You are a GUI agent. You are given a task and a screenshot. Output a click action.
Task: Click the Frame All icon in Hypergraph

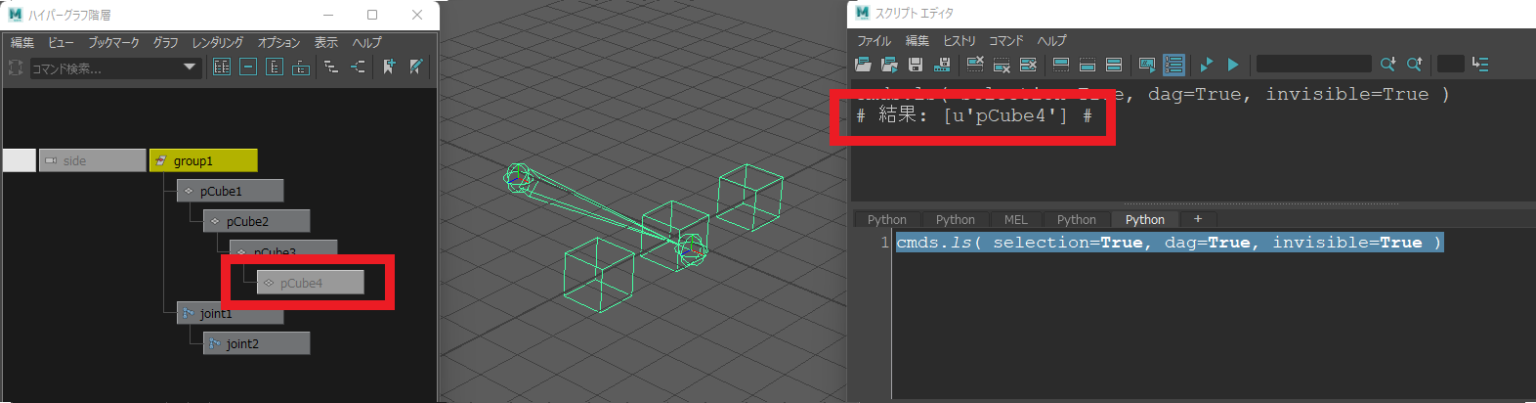point(221,68)
